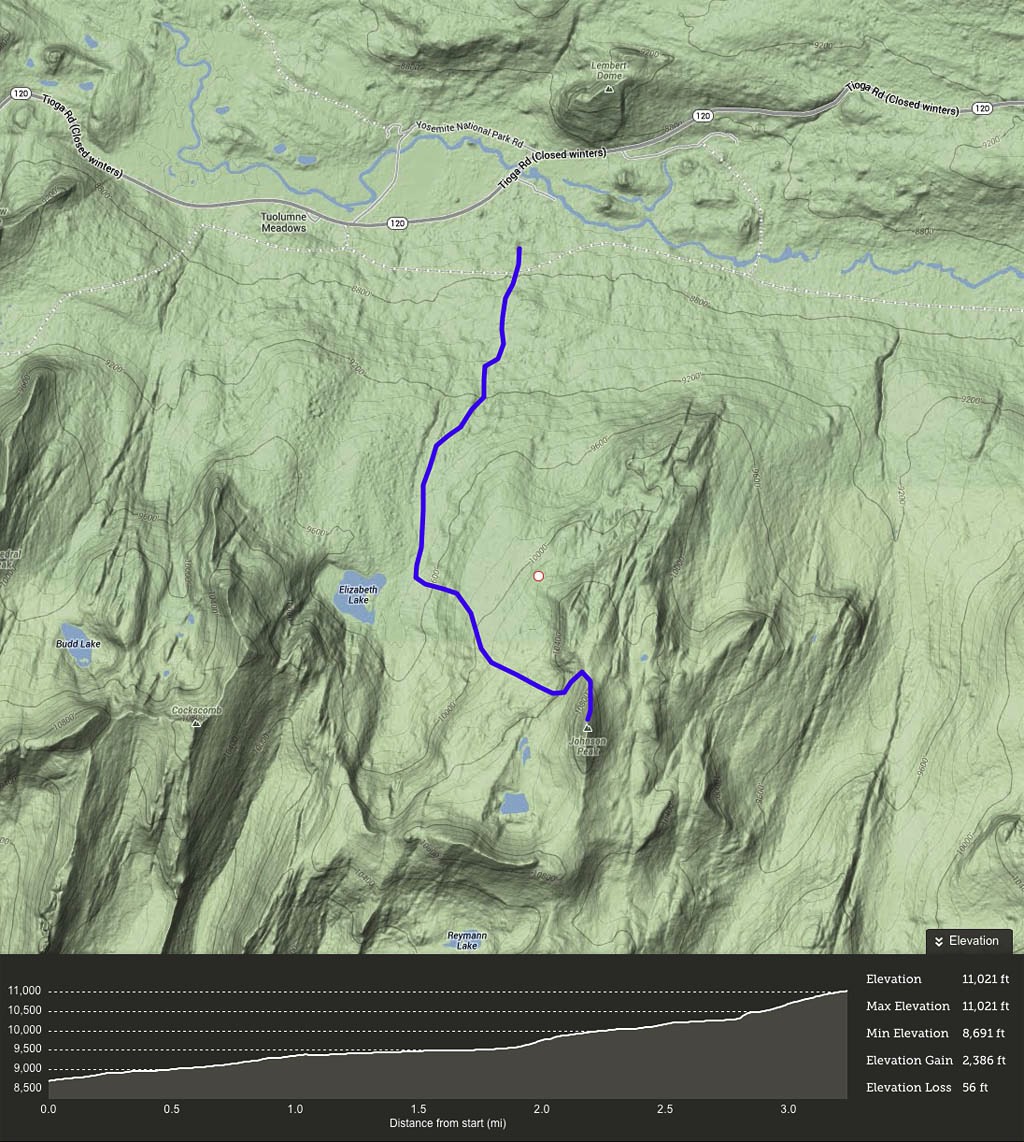Click the Cockscomb peak triangle marker
Screen dimensions: 1024x1142
click(x=196, y=723)
